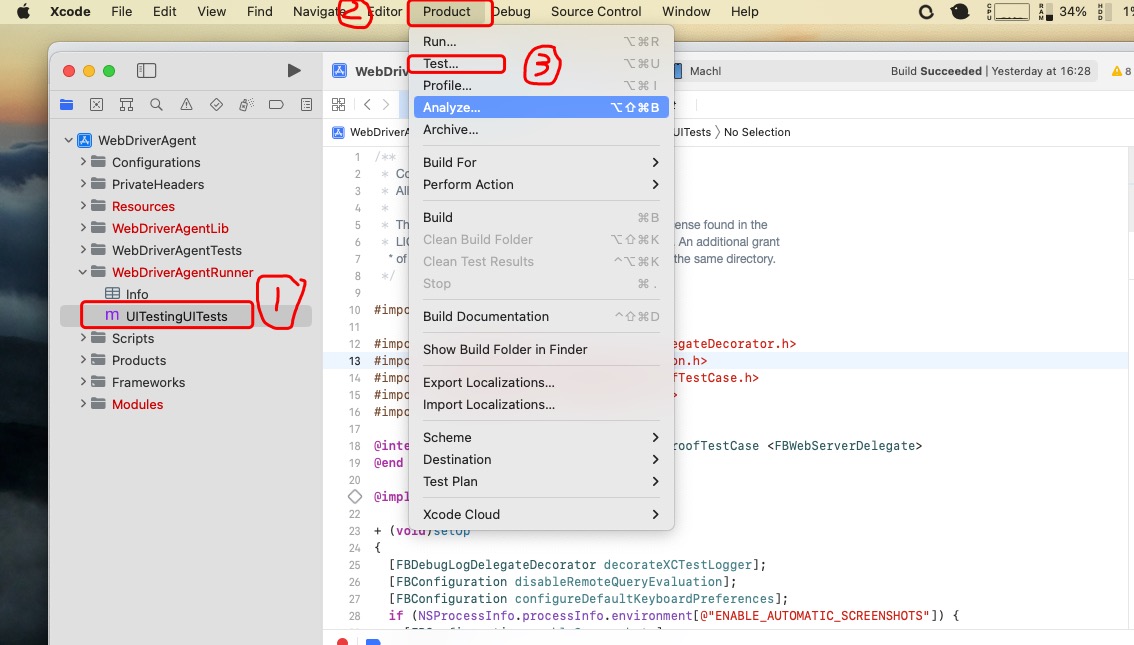Screen dimensions: 1134x645
Task: Choose Build from Product menu
Action: tap(541, 218)
